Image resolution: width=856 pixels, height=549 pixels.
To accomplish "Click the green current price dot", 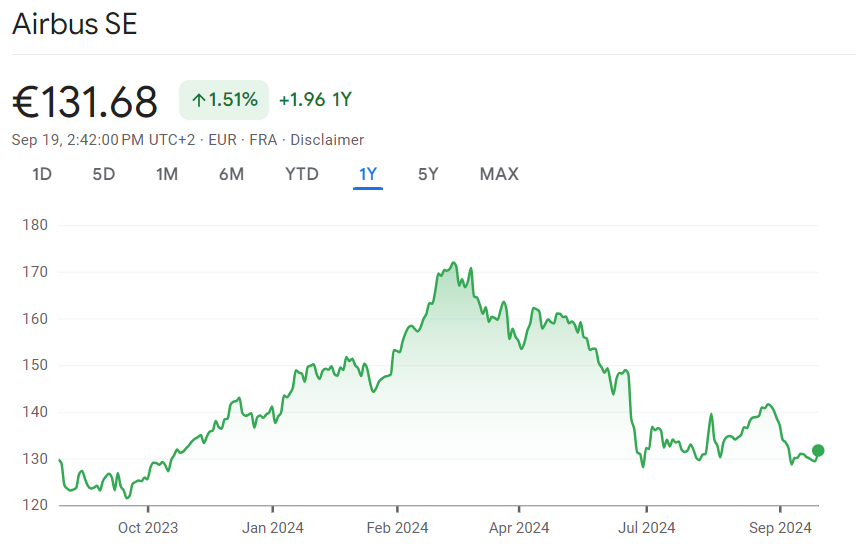I will (818, 450).
